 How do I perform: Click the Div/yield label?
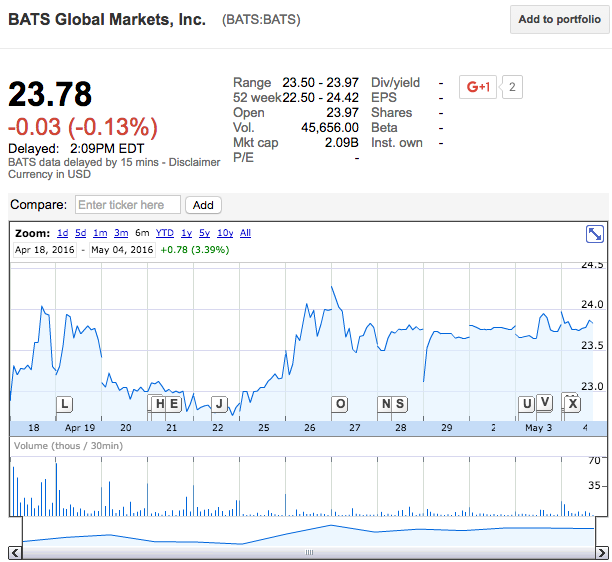tap(395, 83)
